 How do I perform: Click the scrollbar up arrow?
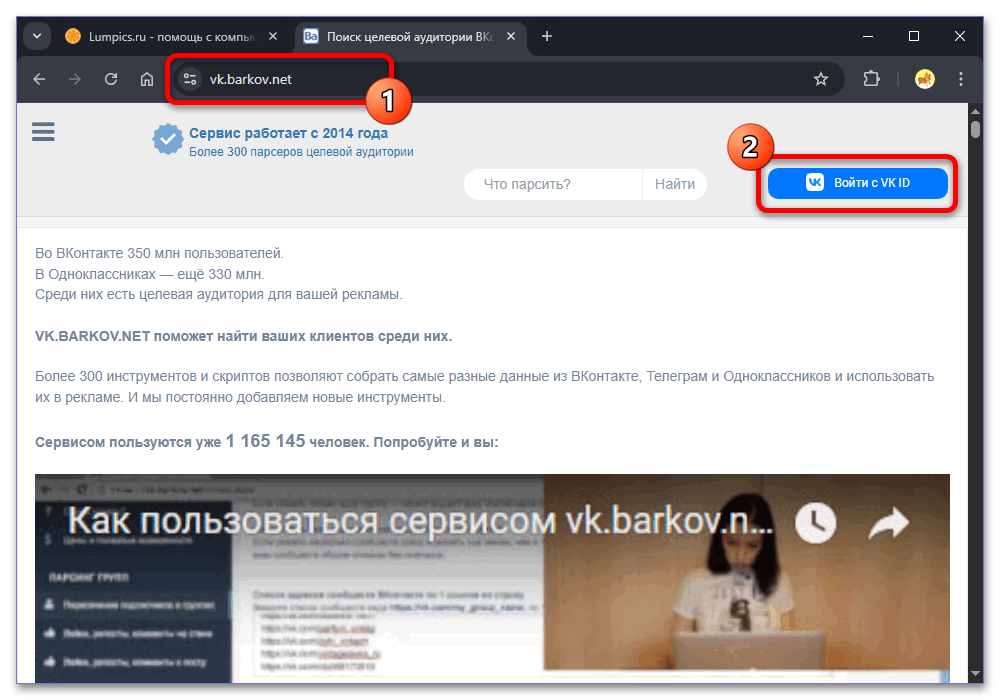[x=975, y=112]
